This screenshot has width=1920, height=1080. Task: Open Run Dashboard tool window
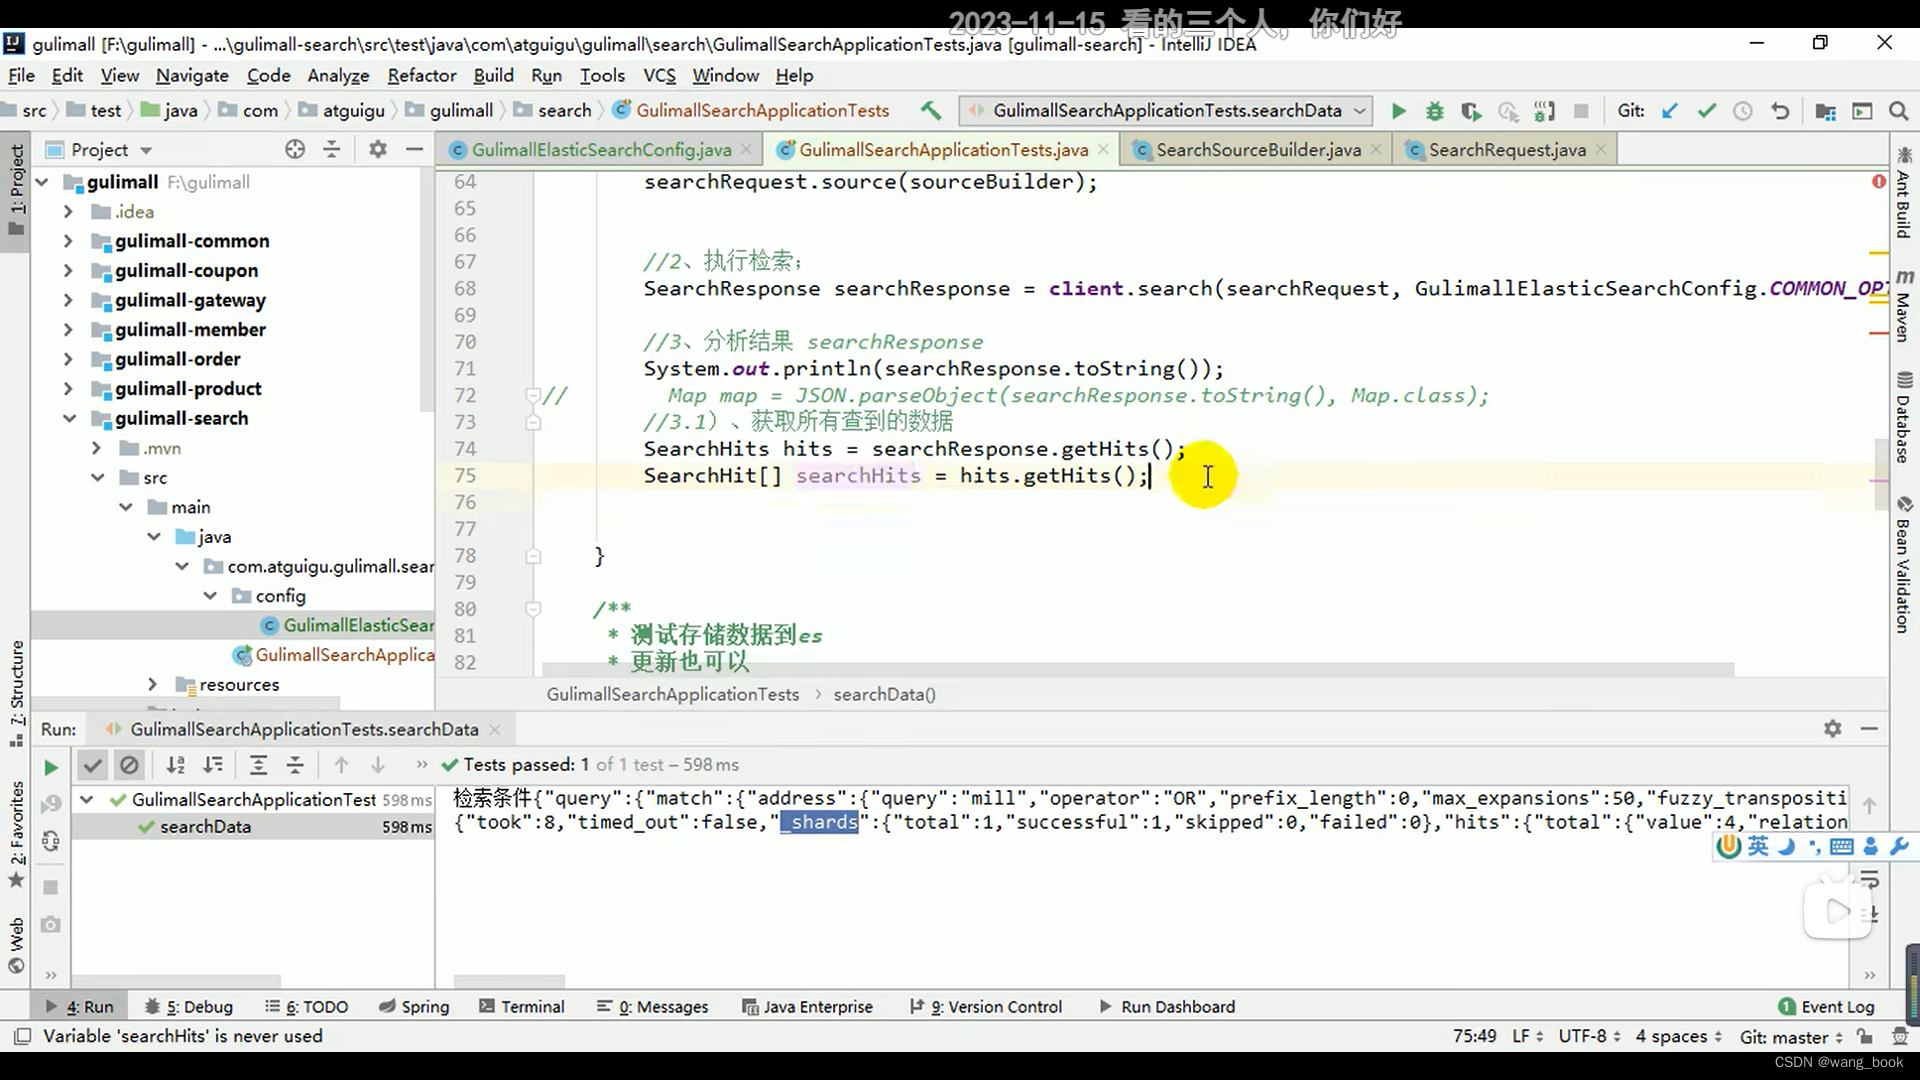click(1166, 1006)
